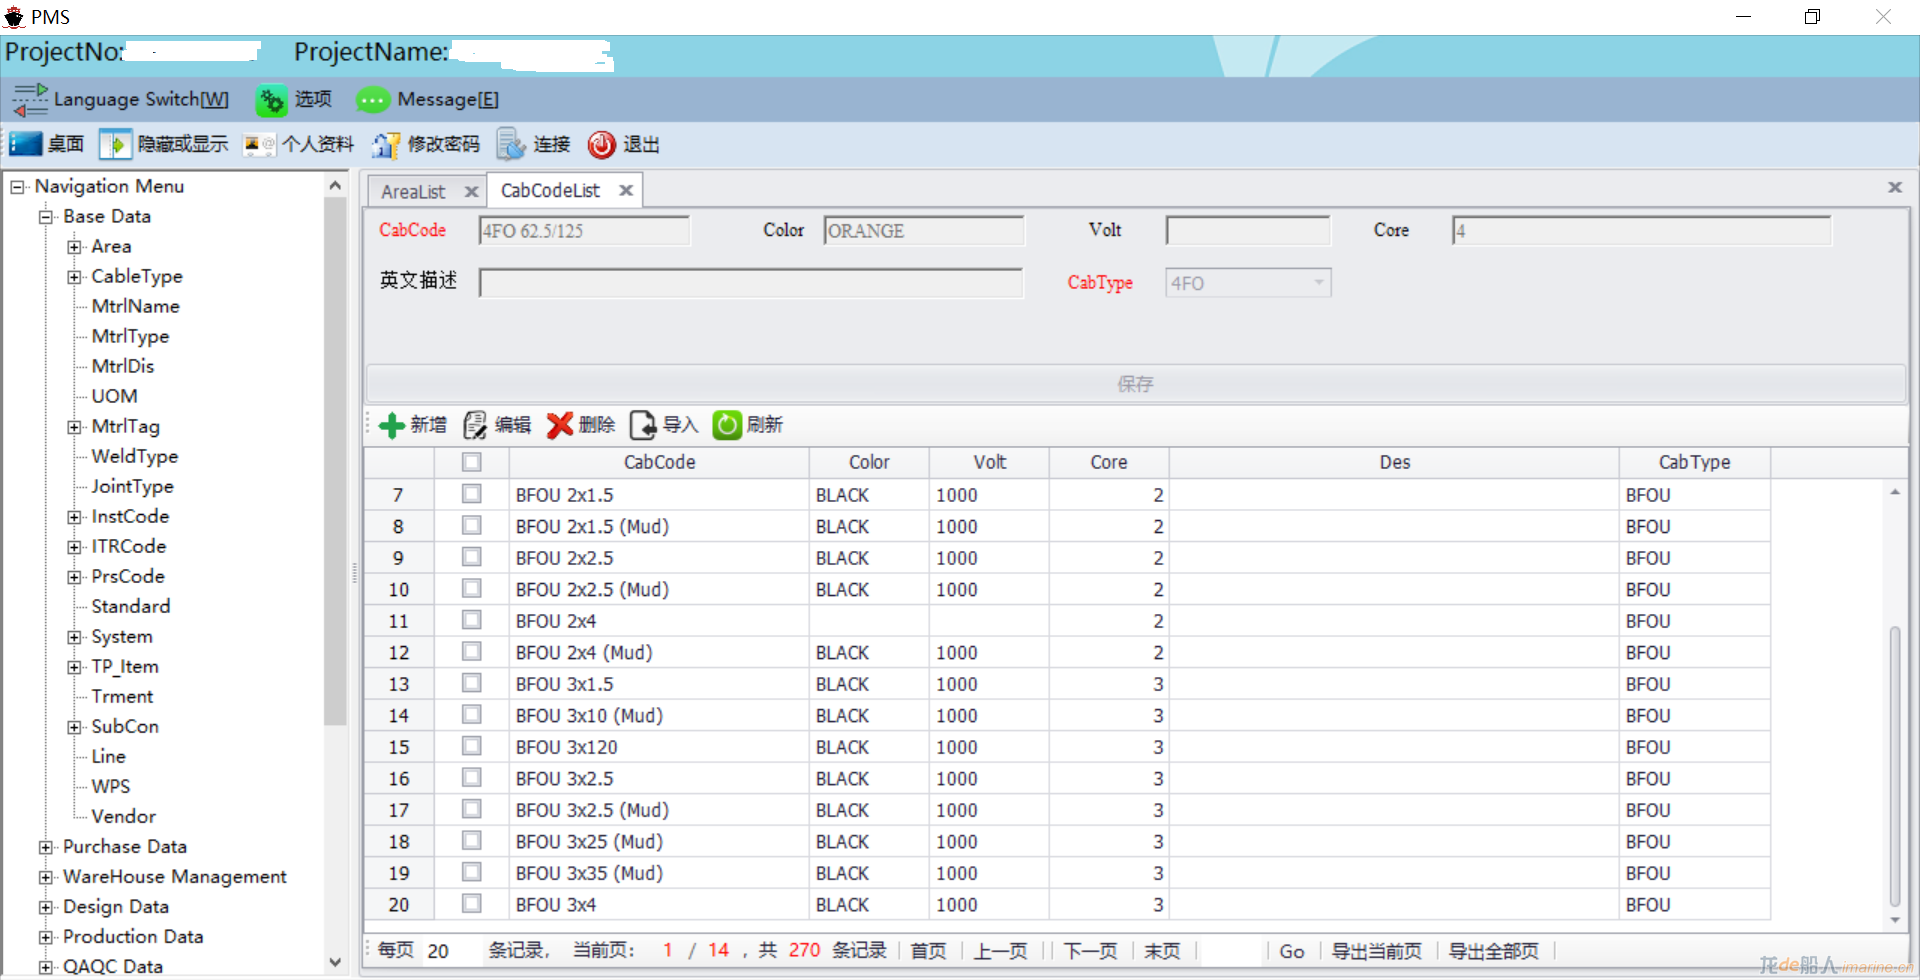Expand the MtrlTag tree node

[74, 427]
